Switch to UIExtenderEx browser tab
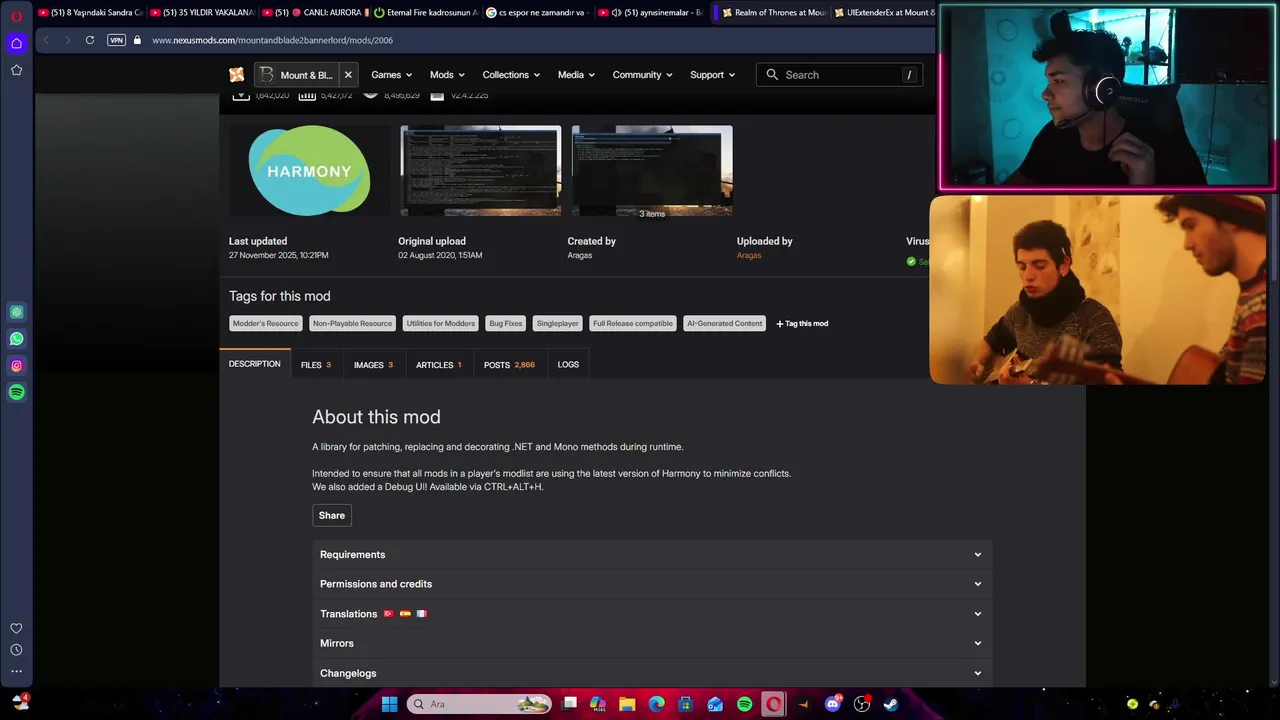 [885, 12]
